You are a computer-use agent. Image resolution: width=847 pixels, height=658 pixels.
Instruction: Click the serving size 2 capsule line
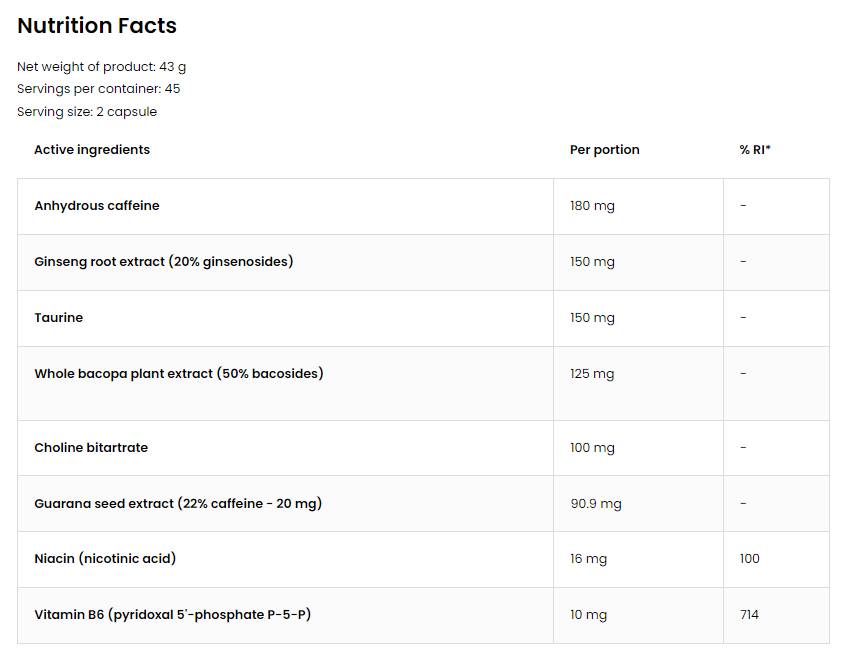tap(87, 112)
